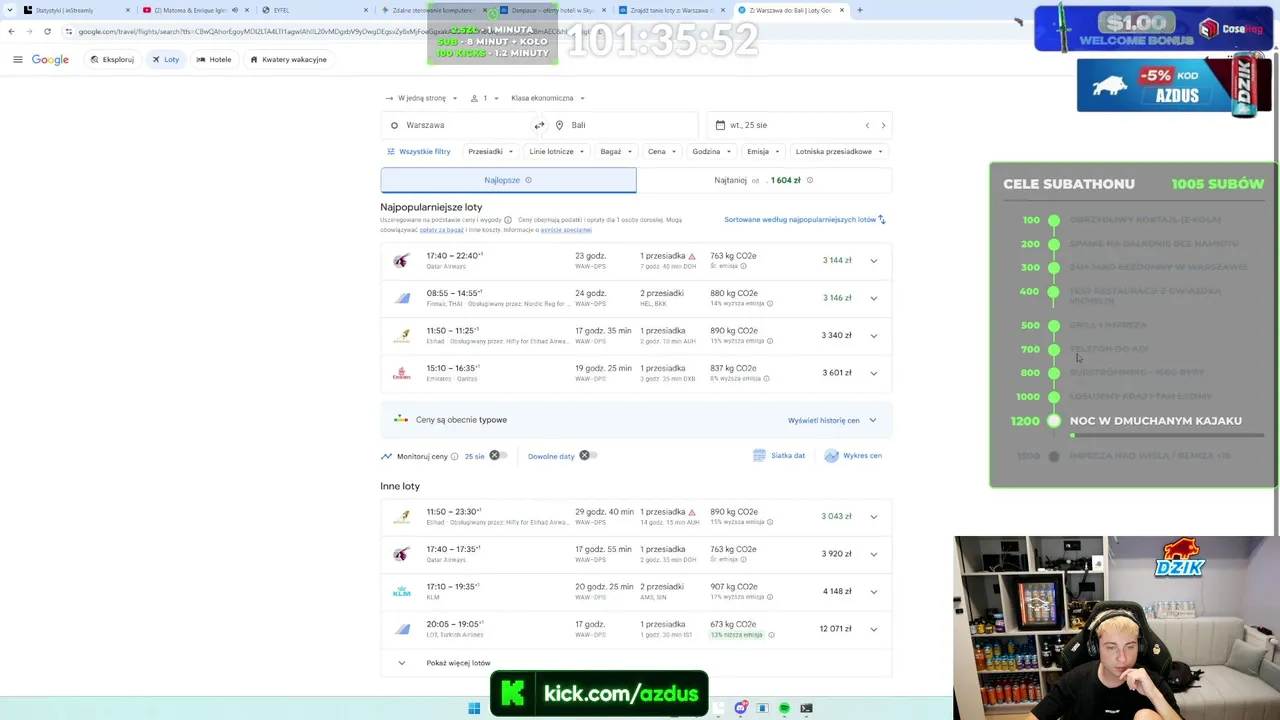This screenshot has width=1280, height=720.
Task: Reload the page with the browser refresh button
Action: 47,31
